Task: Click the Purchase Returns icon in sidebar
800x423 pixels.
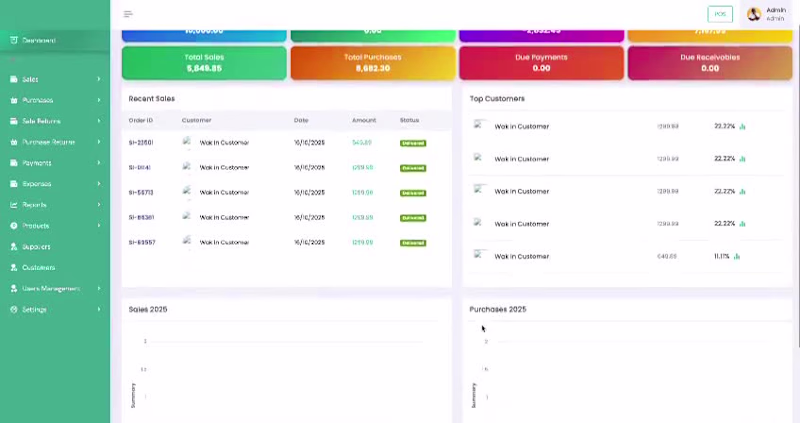Action: (x=14, y=142)
